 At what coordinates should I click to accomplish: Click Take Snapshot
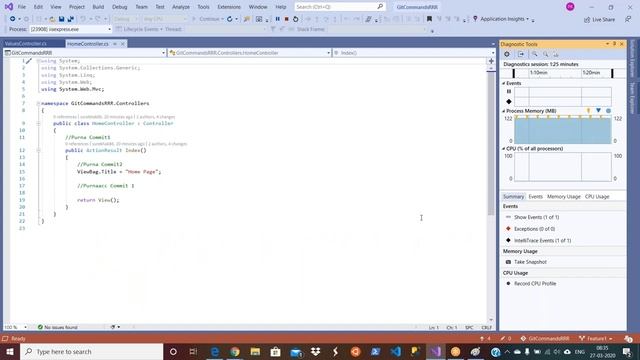pyautogui.click(x=530, y=262)
